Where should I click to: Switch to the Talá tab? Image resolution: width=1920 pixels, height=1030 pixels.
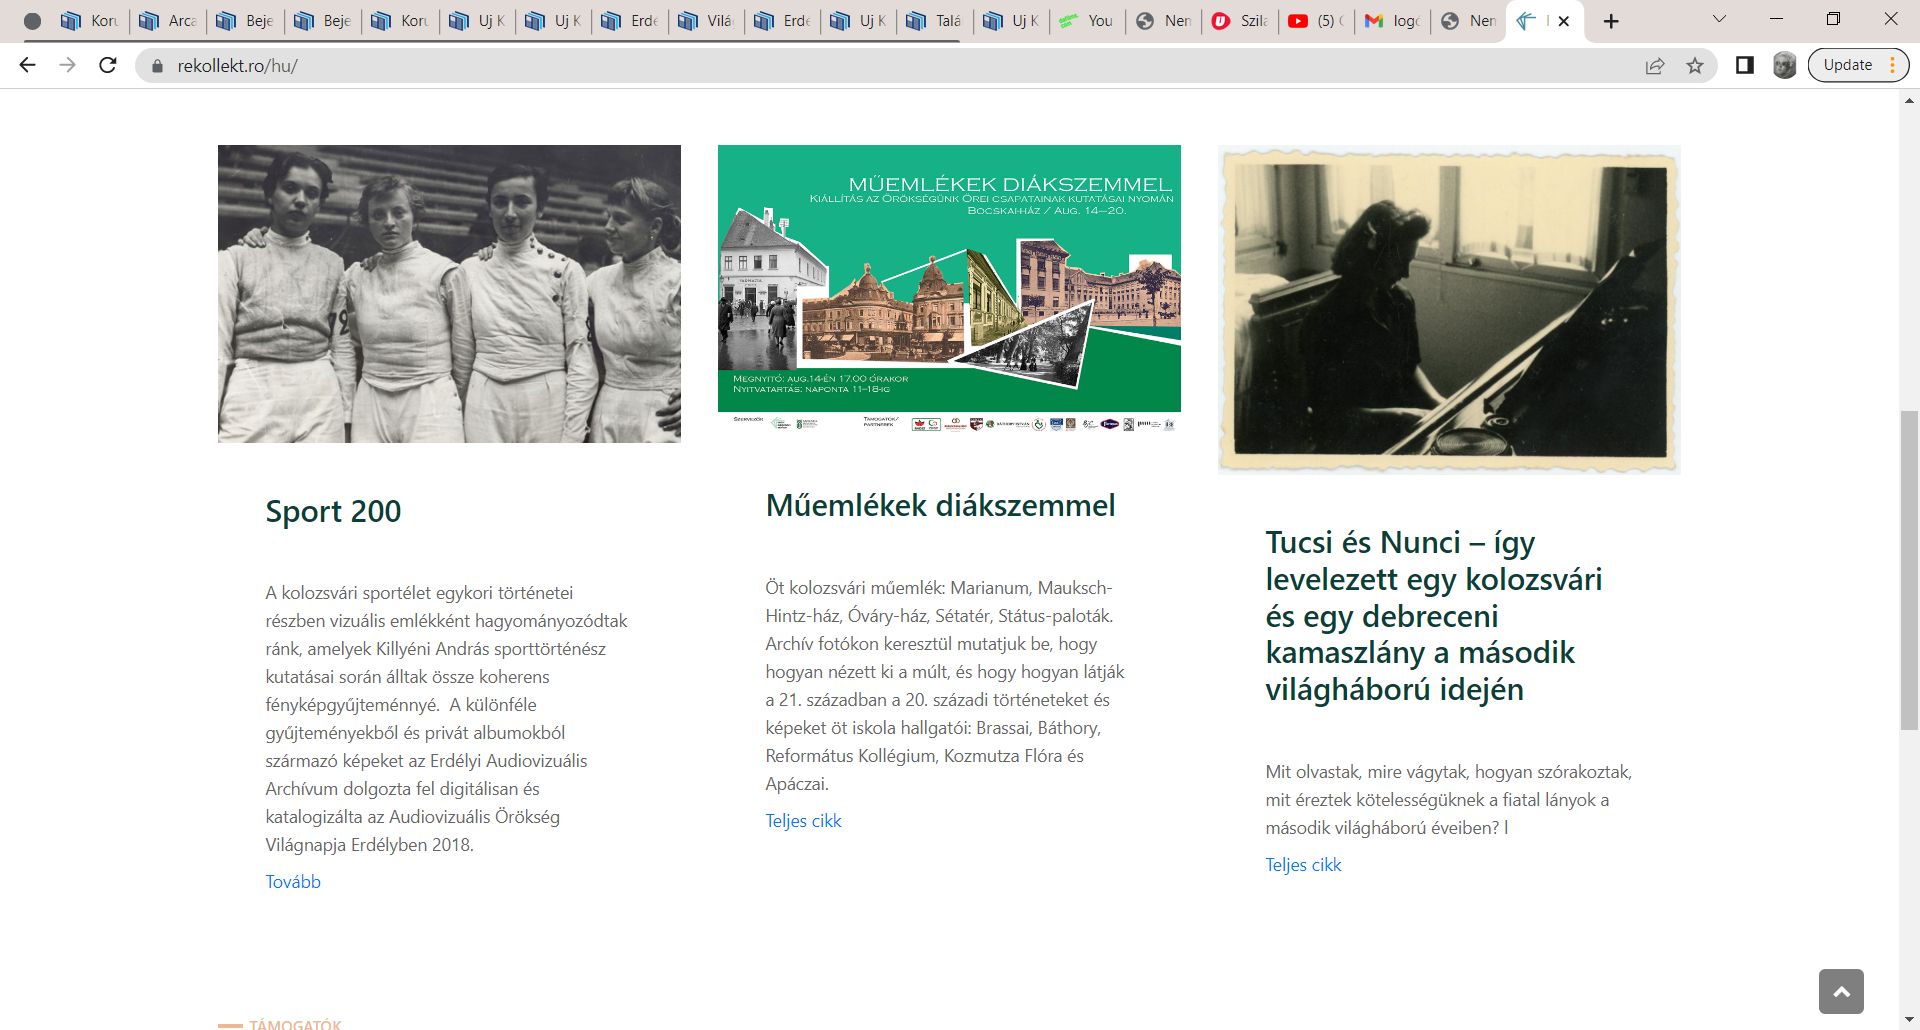(936, 21)
